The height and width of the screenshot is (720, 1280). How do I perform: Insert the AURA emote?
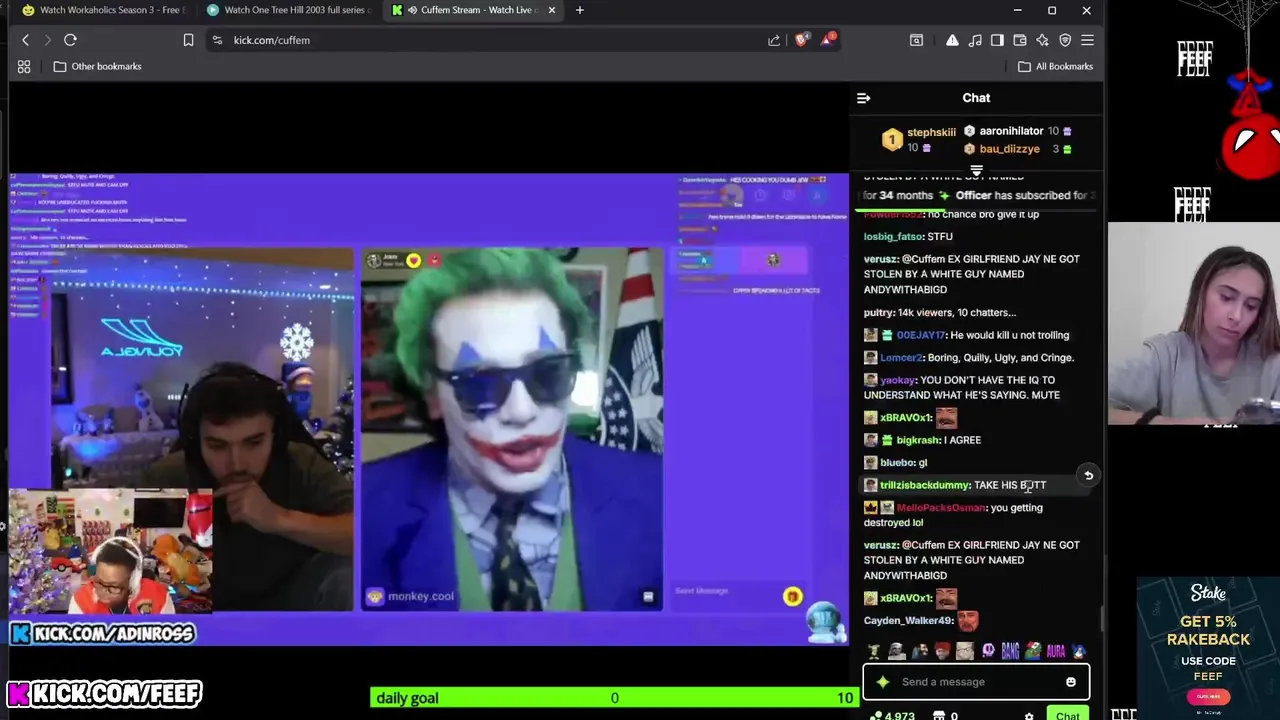[1056, 652]
